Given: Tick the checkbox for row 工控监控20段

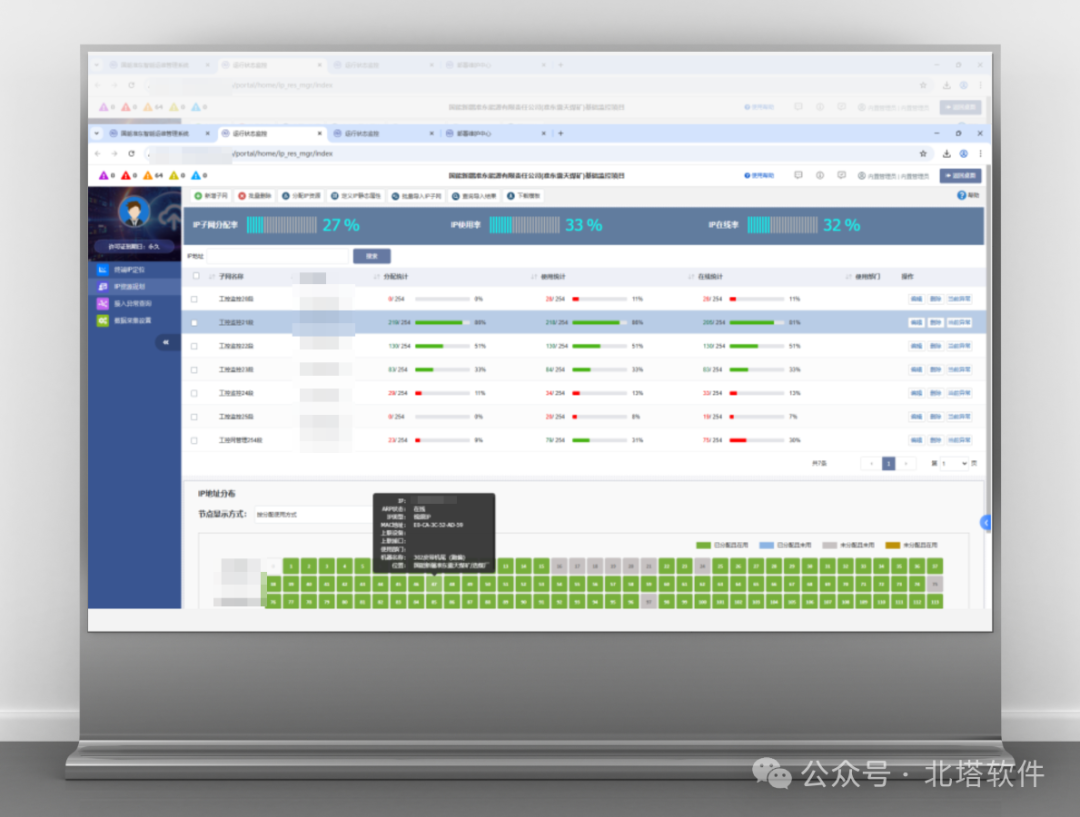Looking at the screenshot, I should [194, 300].
